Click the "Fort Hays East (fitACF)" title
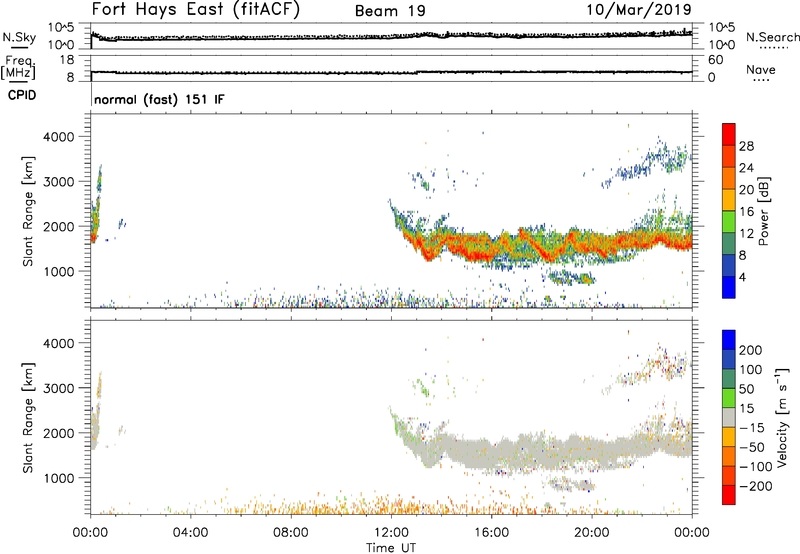This screenshot has height=554, width=800. tap(196, 10)
